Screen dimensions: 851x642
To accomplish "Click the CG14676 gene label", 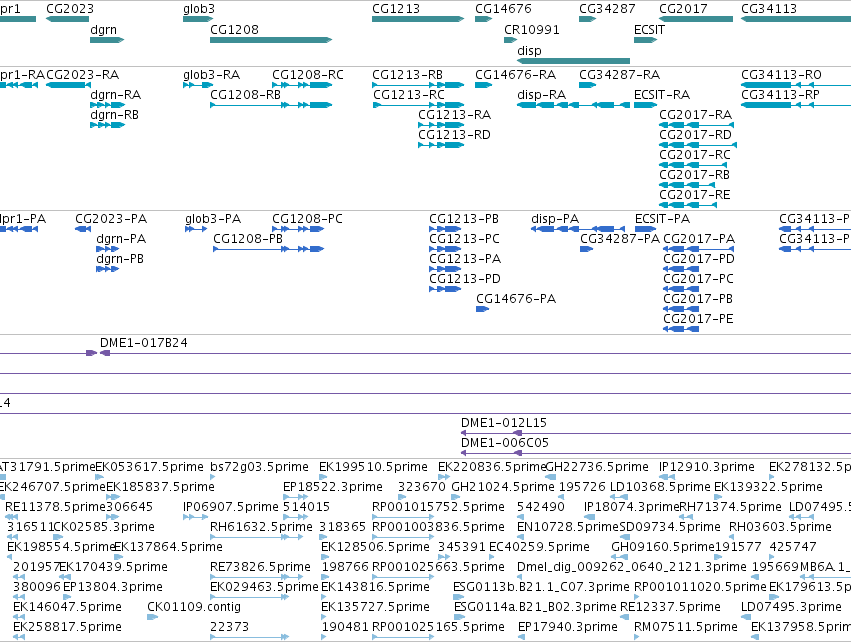I will [x=503, y=9].
